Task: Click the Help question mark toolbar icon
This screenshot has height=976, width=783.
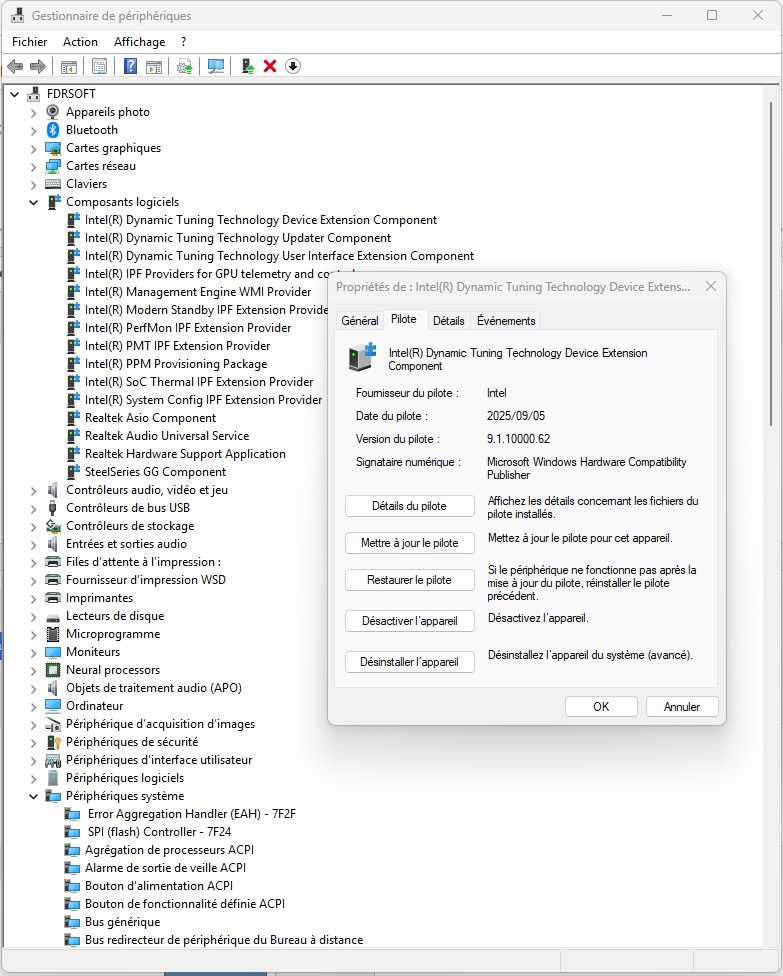Action: 130,66
